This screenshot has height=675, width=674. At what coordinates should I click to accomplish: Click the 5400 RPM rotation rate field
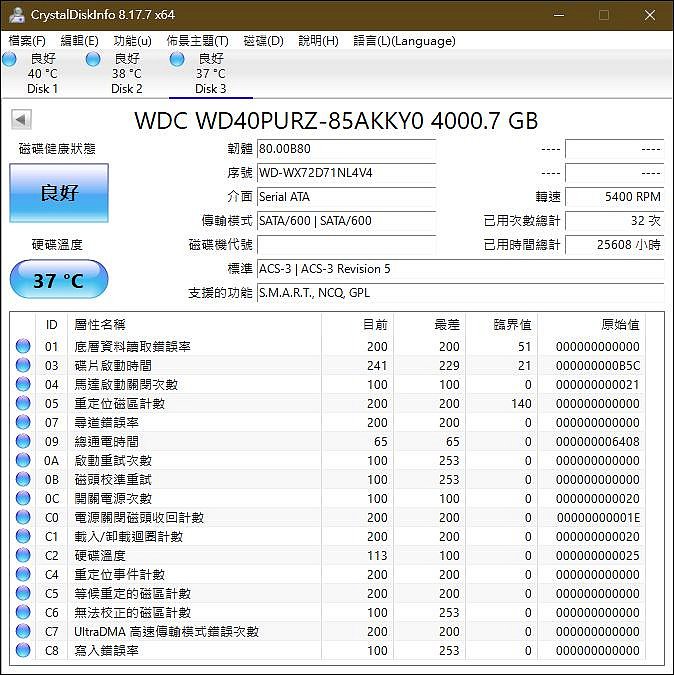pos(615,197)
